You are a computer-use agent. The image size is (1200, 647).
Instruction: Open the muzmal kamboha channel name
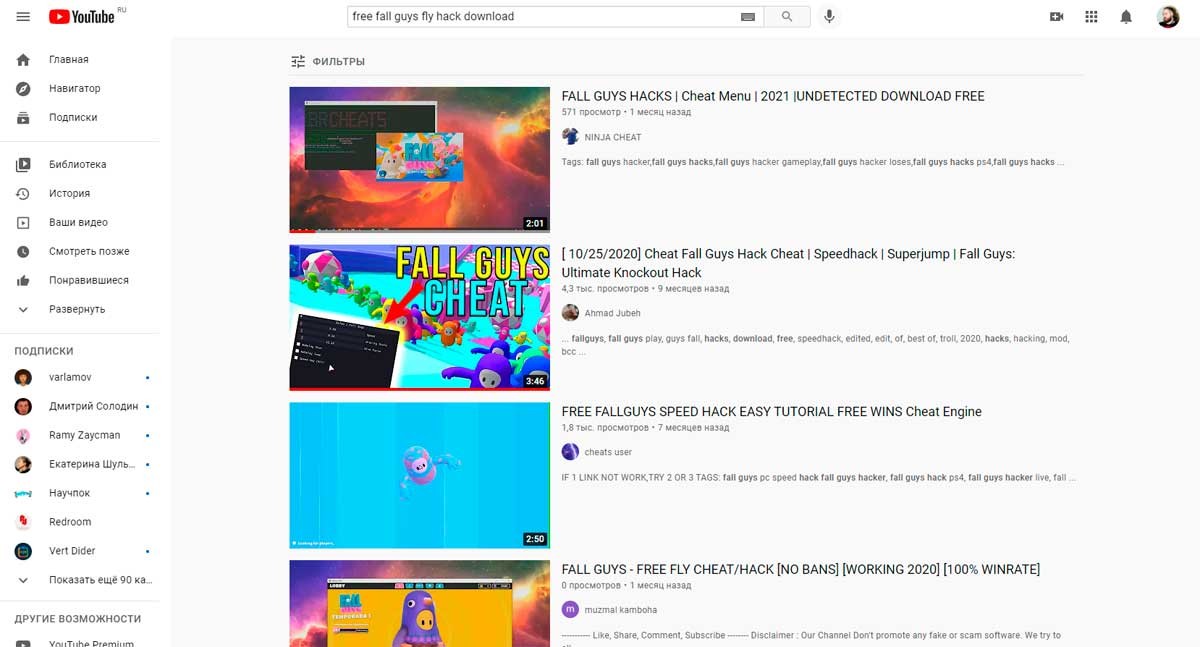[x=621, y=610]
